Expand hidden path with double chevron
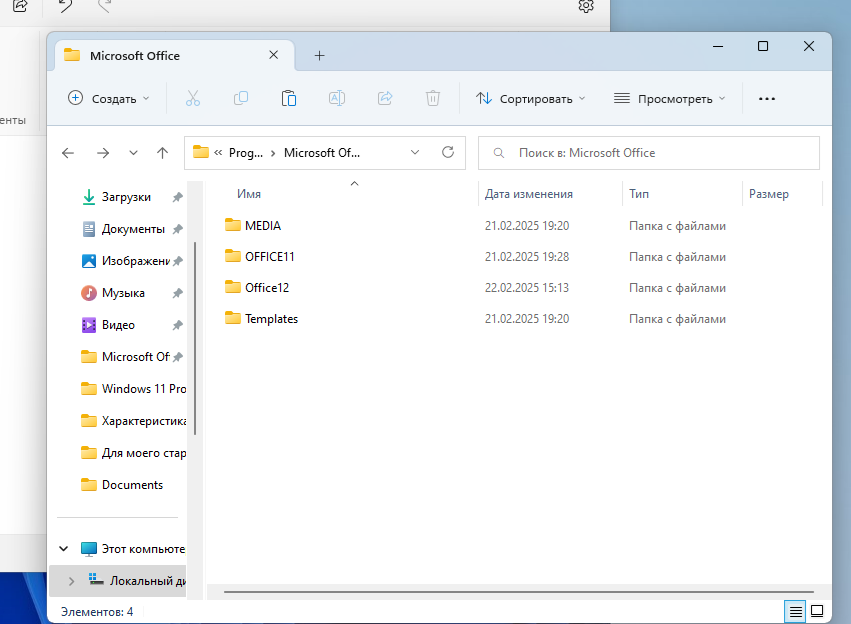Screen dimensions: 851x624 click(218, 152)
